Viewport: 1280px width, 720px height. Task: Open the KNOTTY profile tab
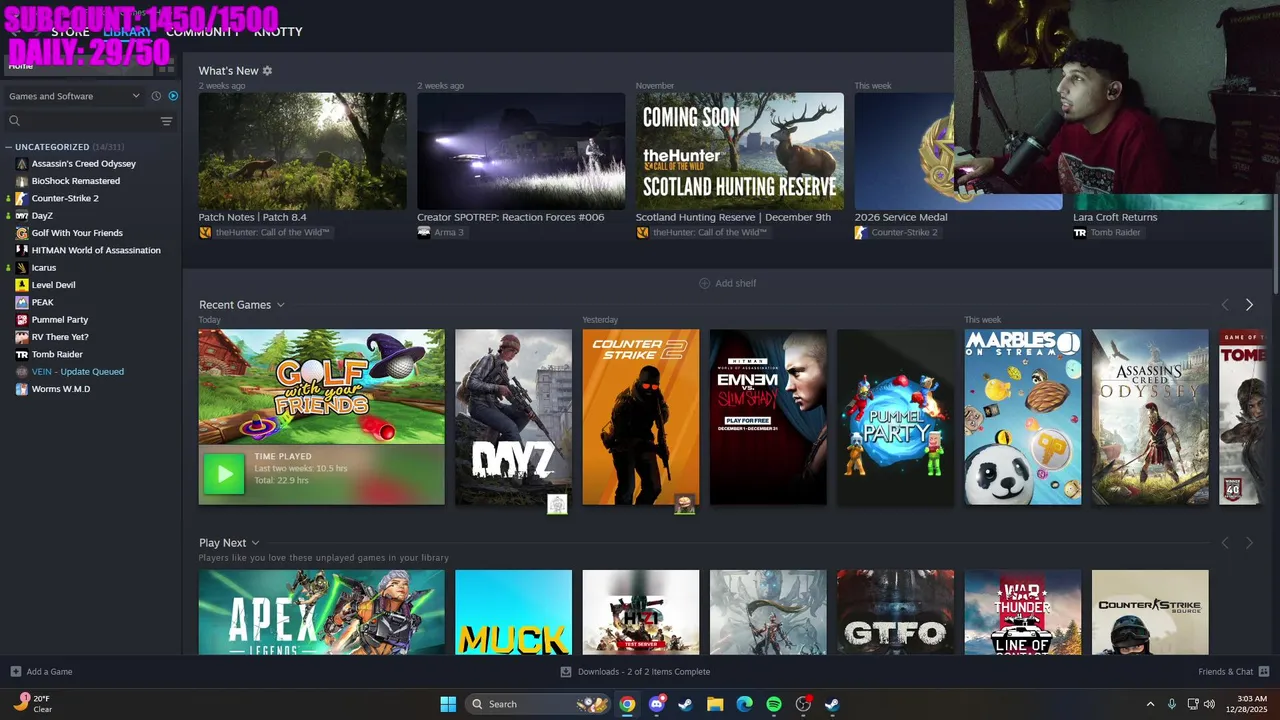[x=278, y=32]
